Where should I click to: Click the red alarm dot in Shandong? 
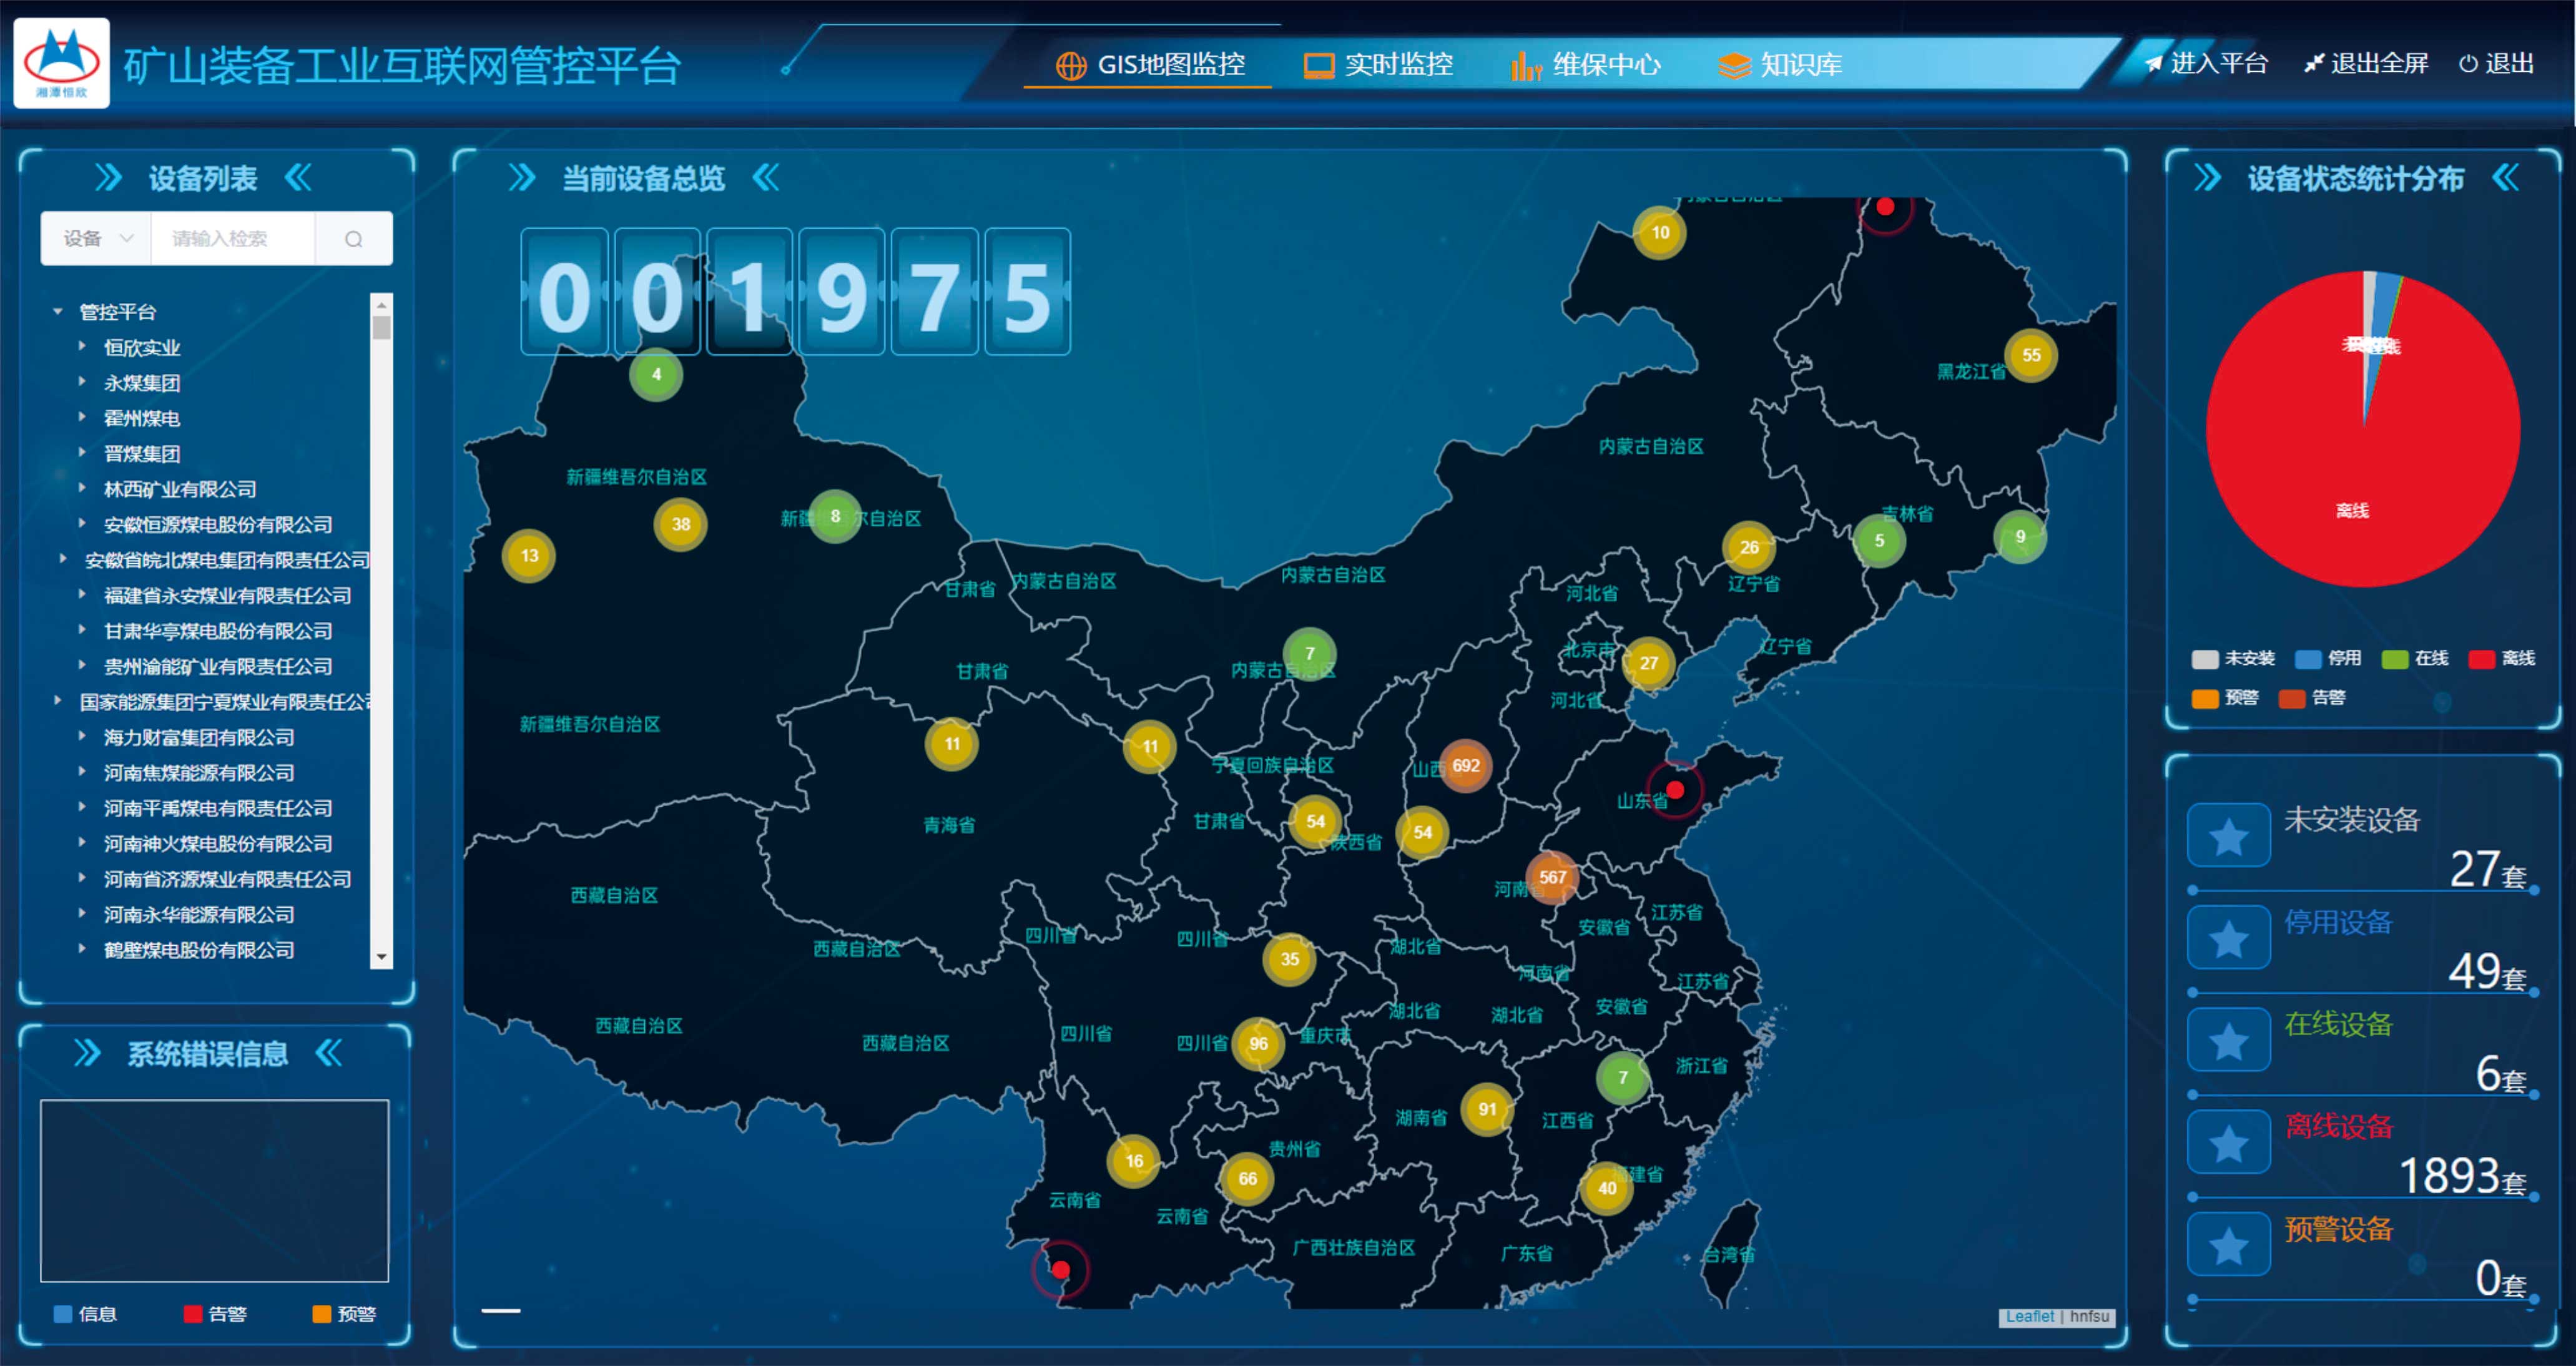click(x=1675, y=790)
